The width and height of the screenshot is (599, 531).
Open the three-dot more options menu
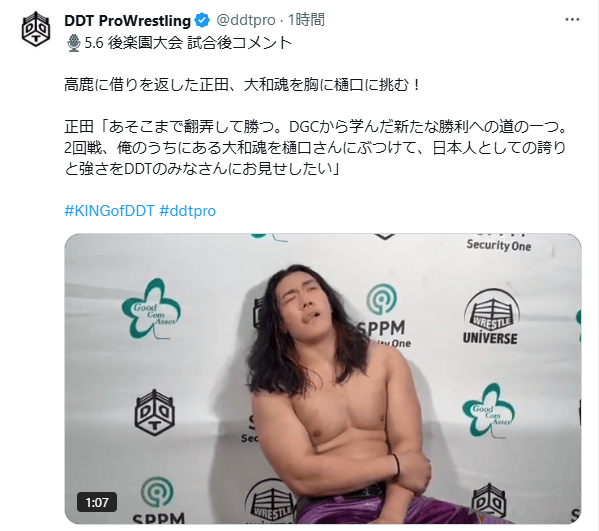click(x=572, y=20)
